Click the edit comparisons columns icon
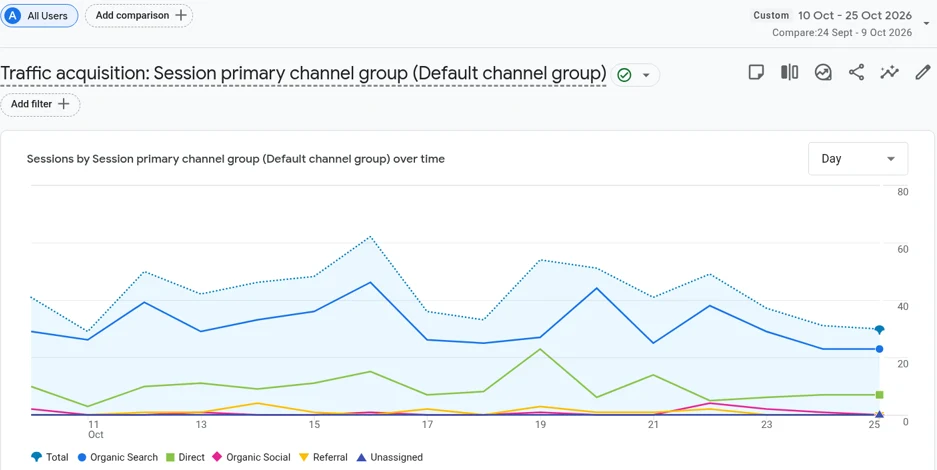937x470 pixels. click(789, 73)
